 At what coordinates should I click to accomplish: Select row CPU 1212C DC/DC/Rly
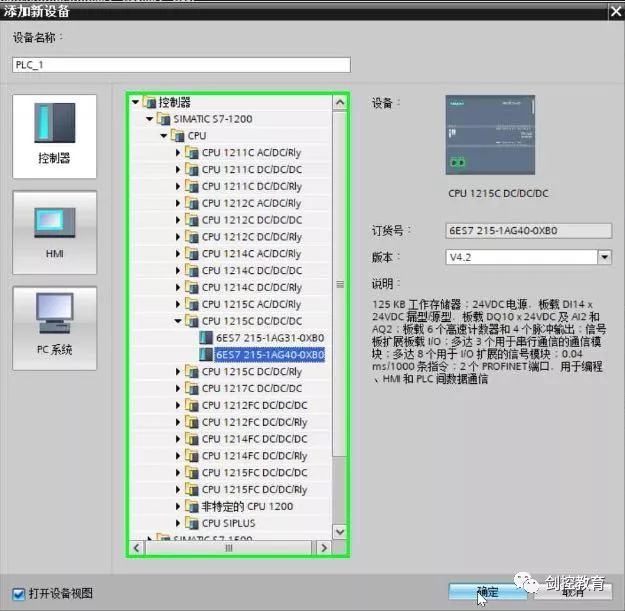coord(252,237)
